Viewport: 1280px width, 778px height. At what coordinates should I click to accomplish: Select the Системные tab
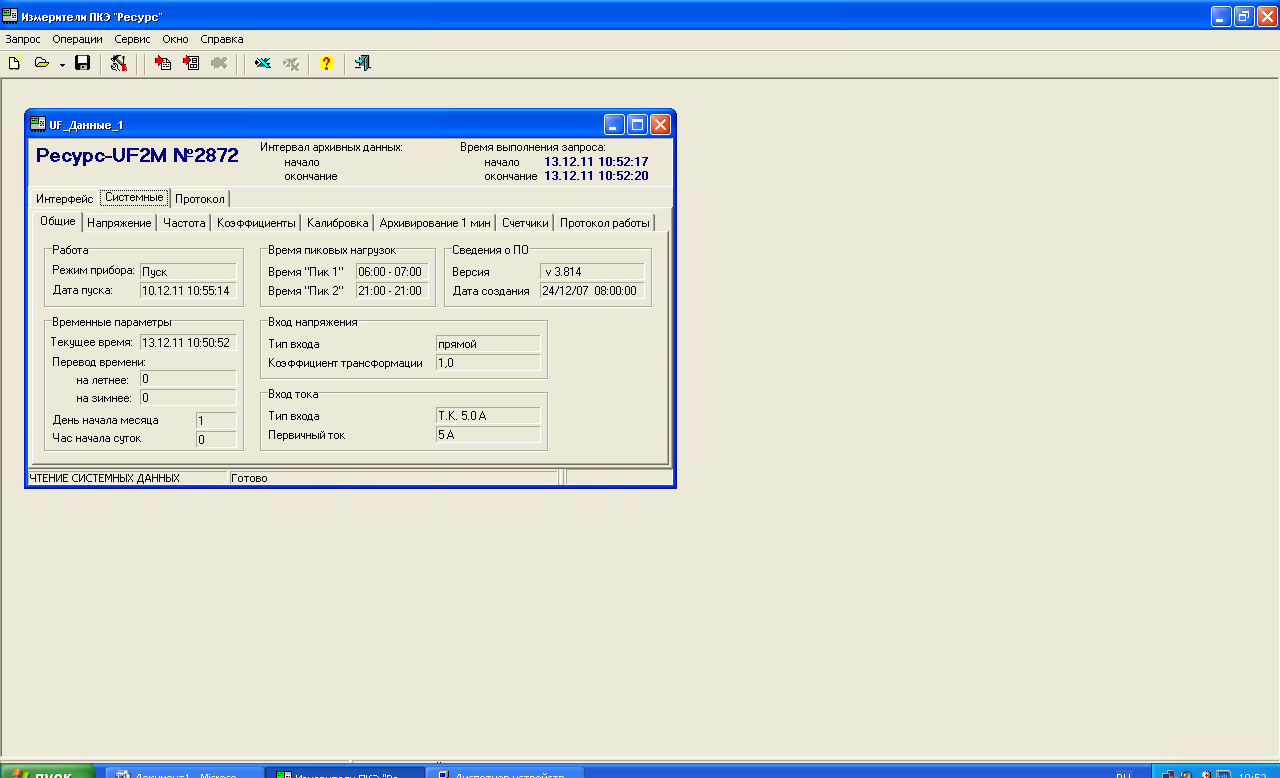point(134,197)
